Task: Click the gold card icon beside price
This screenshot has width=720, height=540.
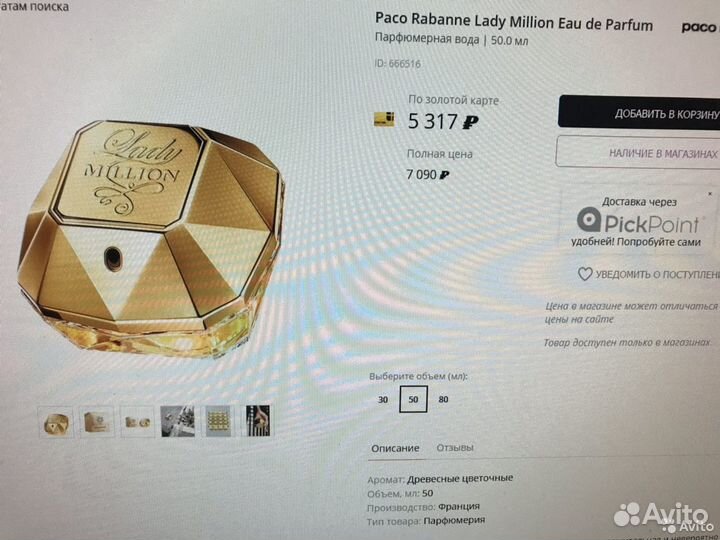Action: [x=384, y=119]
